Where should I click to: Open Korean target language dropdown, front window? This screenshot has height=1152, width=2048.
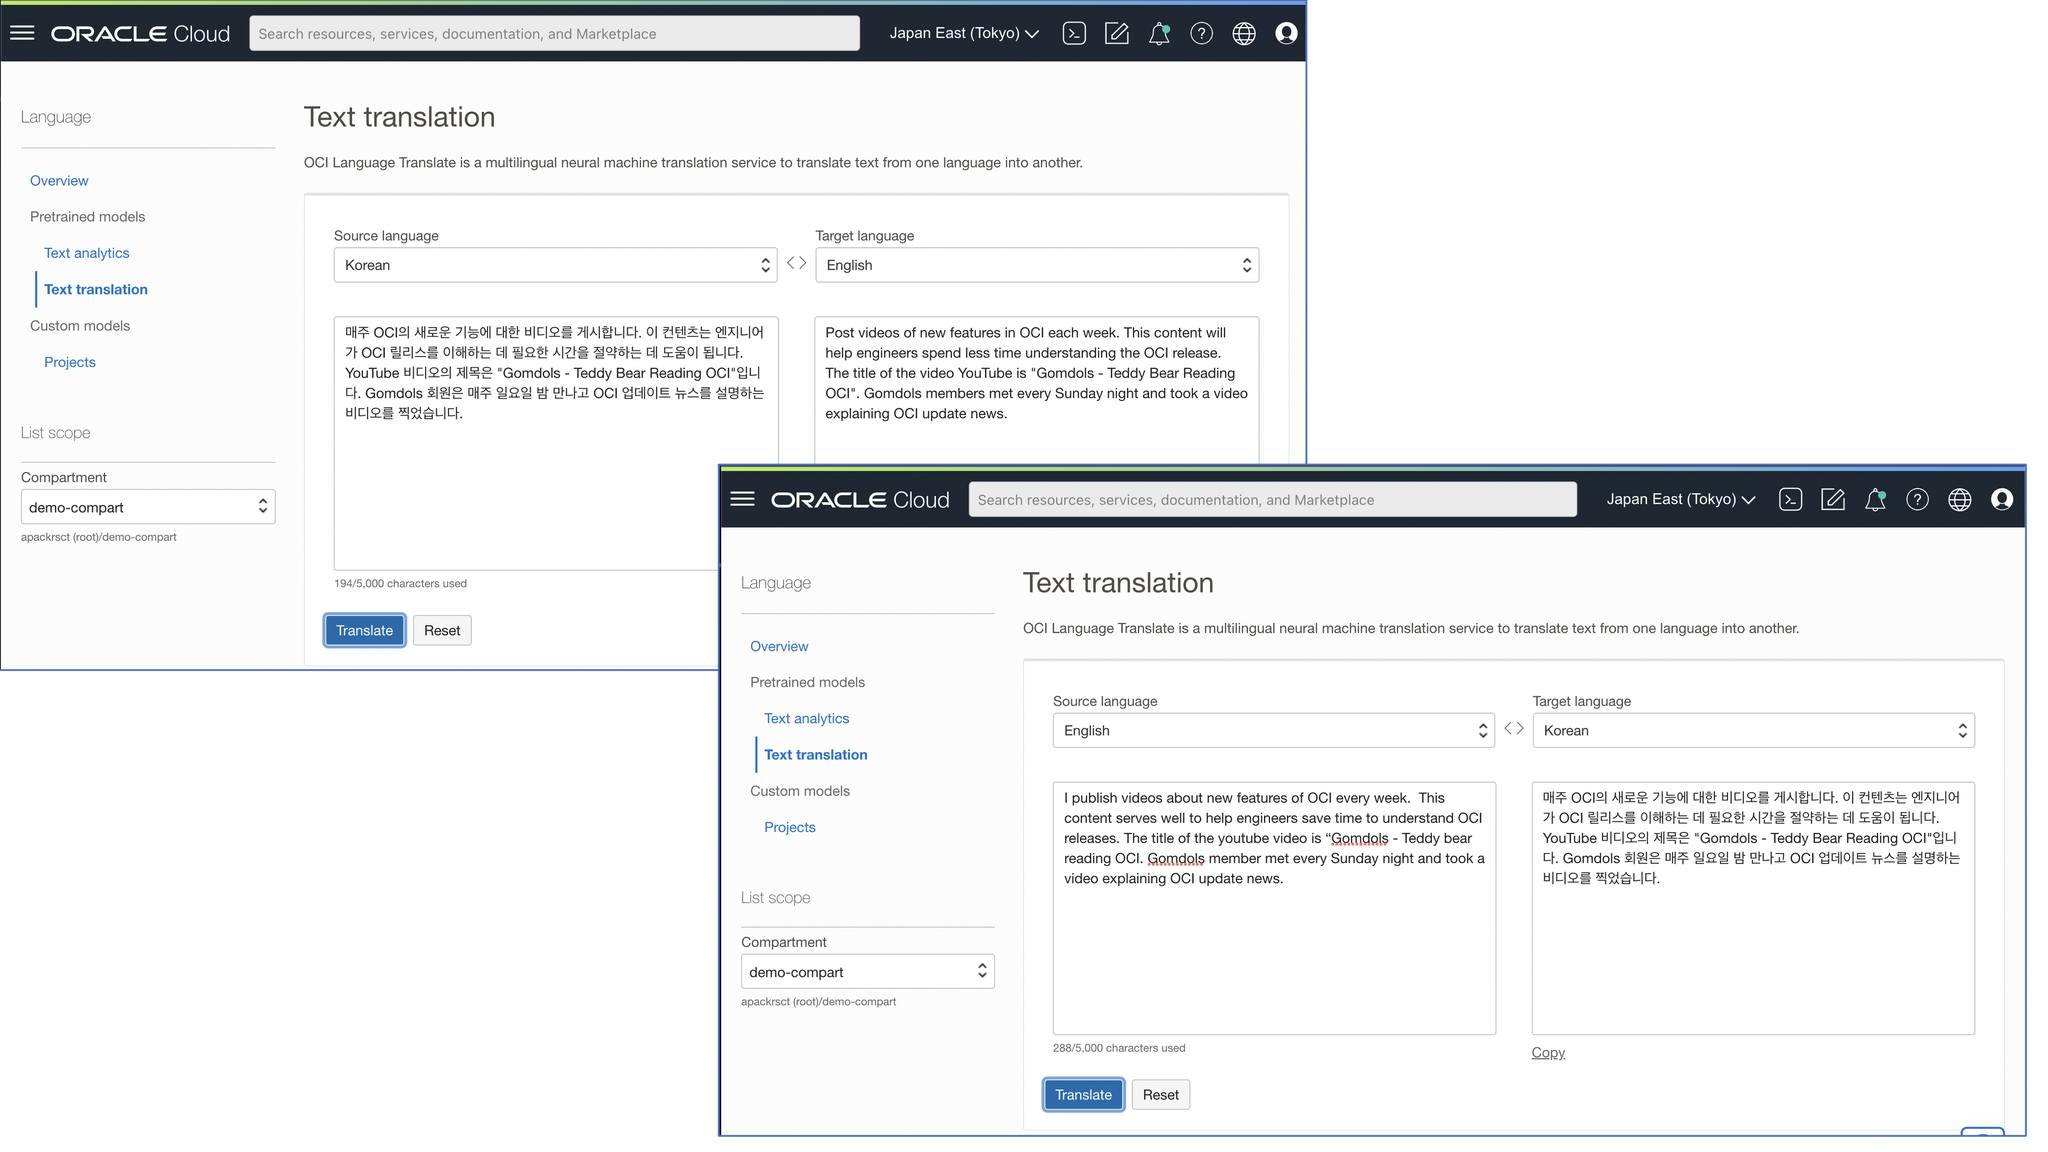[1753, 730]
